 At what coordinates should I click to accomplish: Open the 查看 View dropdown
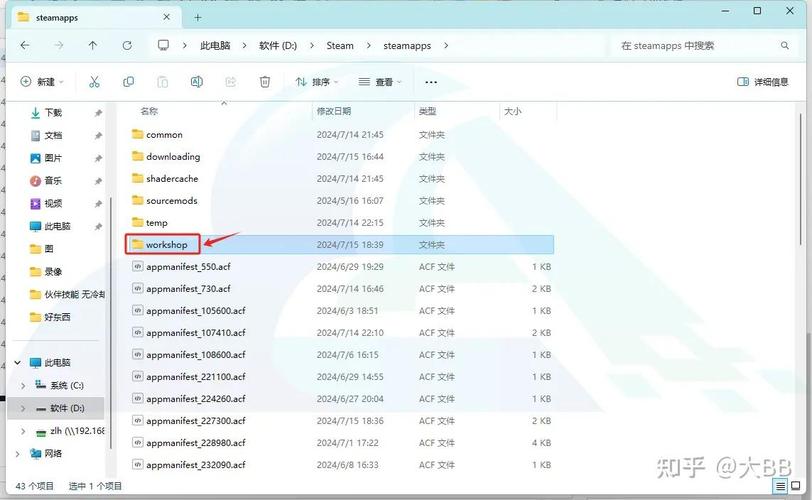380,82
